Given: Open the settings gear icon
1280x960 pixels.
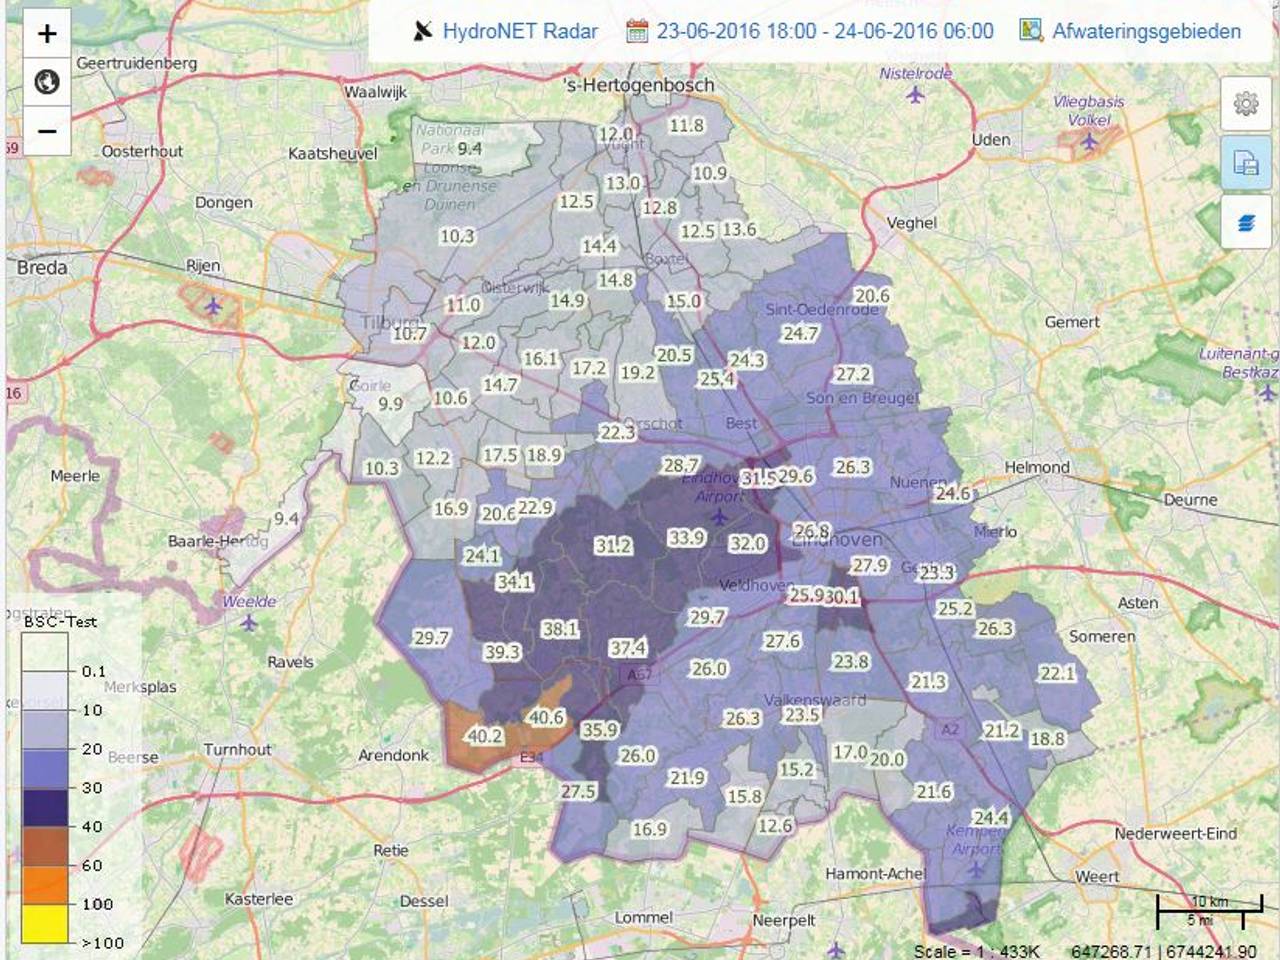Looking at the screenshot, I should [x=1246, y=103].
